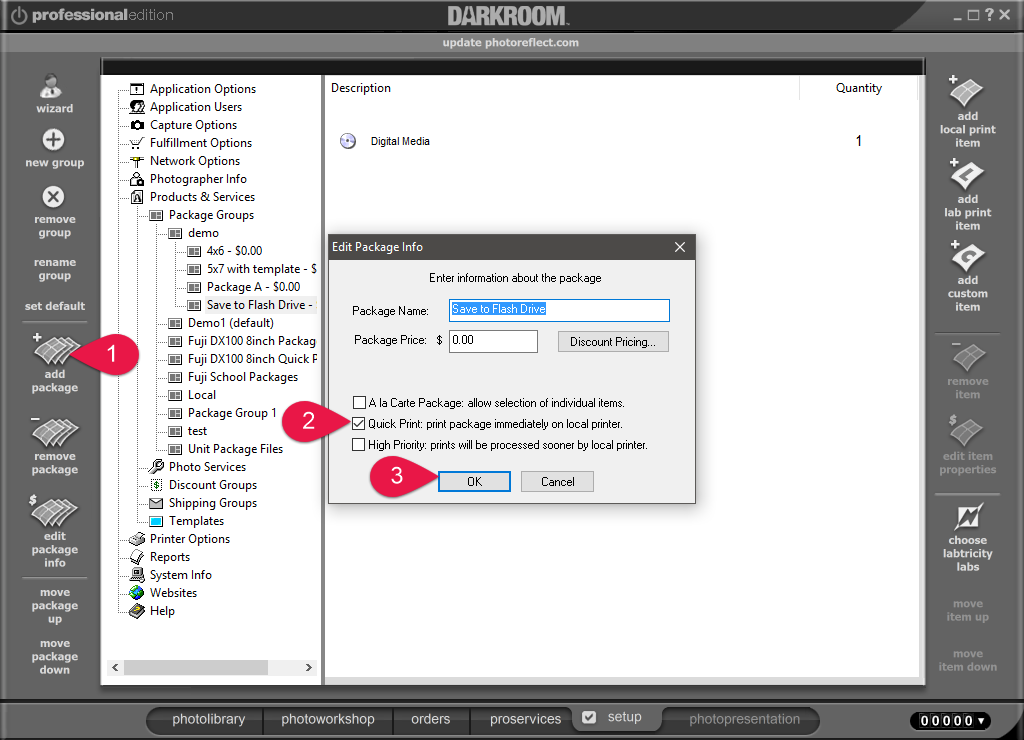Add a custom item
Image resolution: width=1024 pixels, height=740 pixels.
pos(967,277)
